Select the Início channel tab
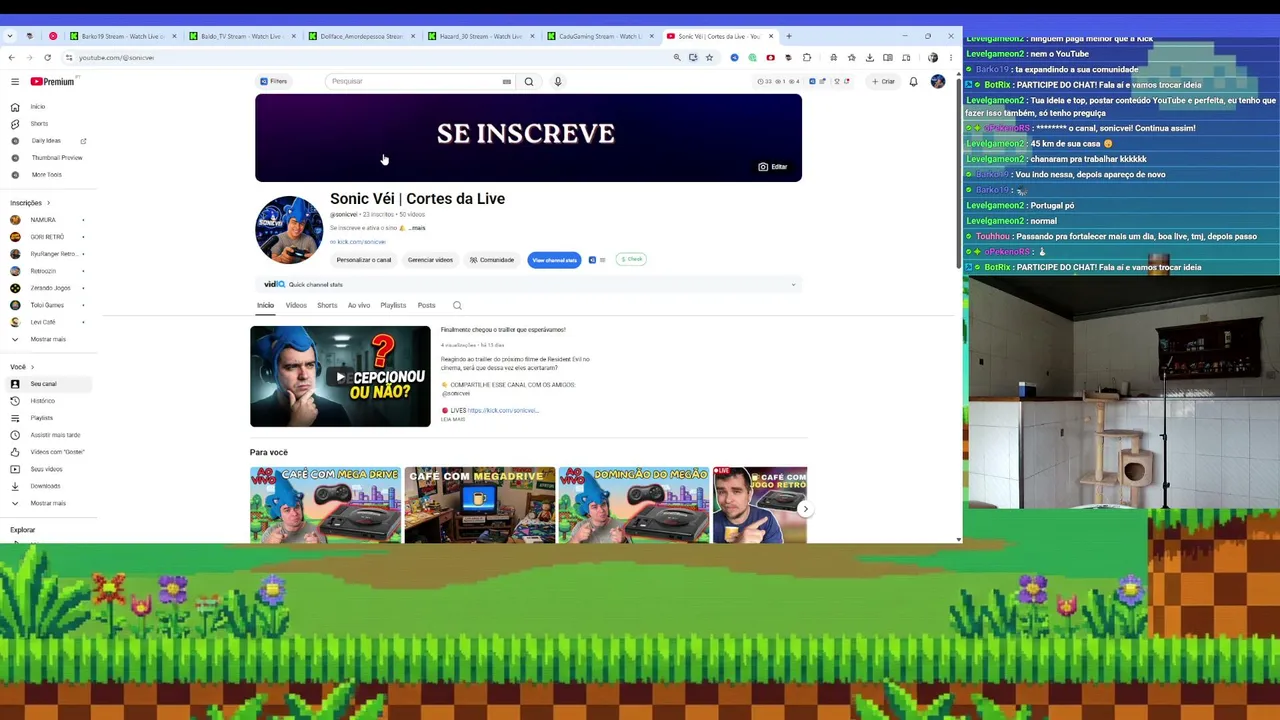The width and height of the screenshot is (1280, 720). (x=265, y=305)
